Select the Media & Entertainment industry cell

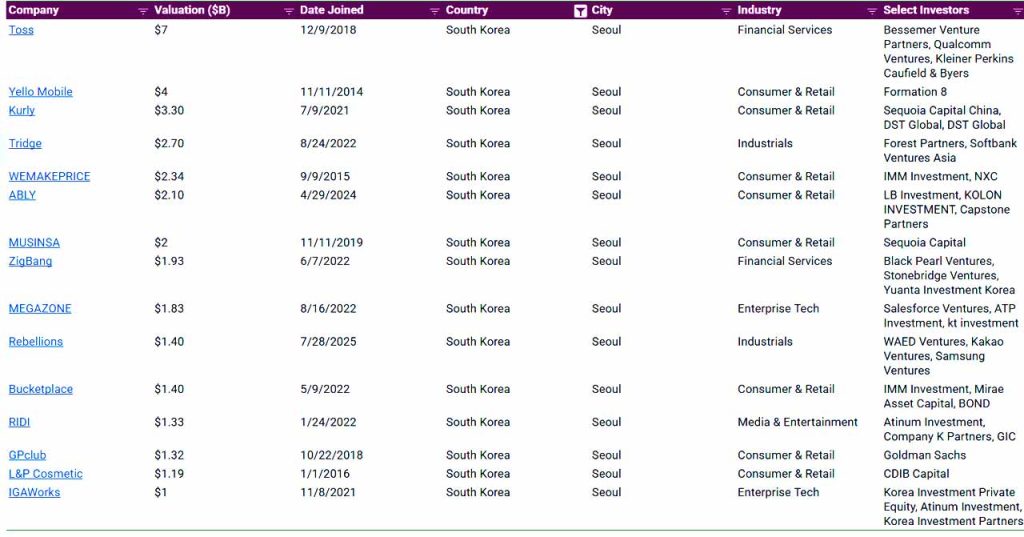click(797, 422)
